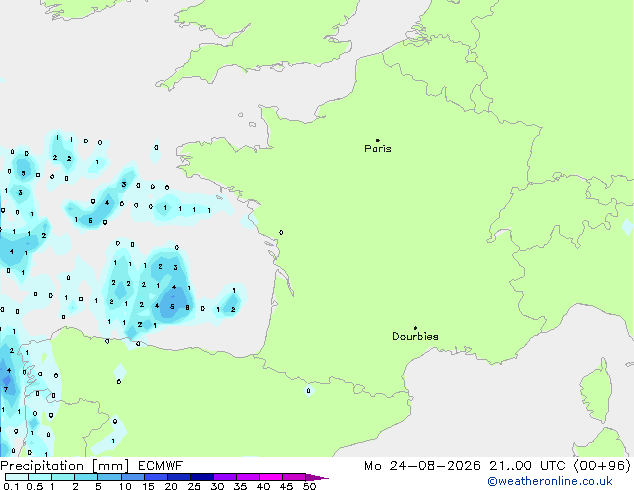Click the legend scale label '10'

pos(125,486)
